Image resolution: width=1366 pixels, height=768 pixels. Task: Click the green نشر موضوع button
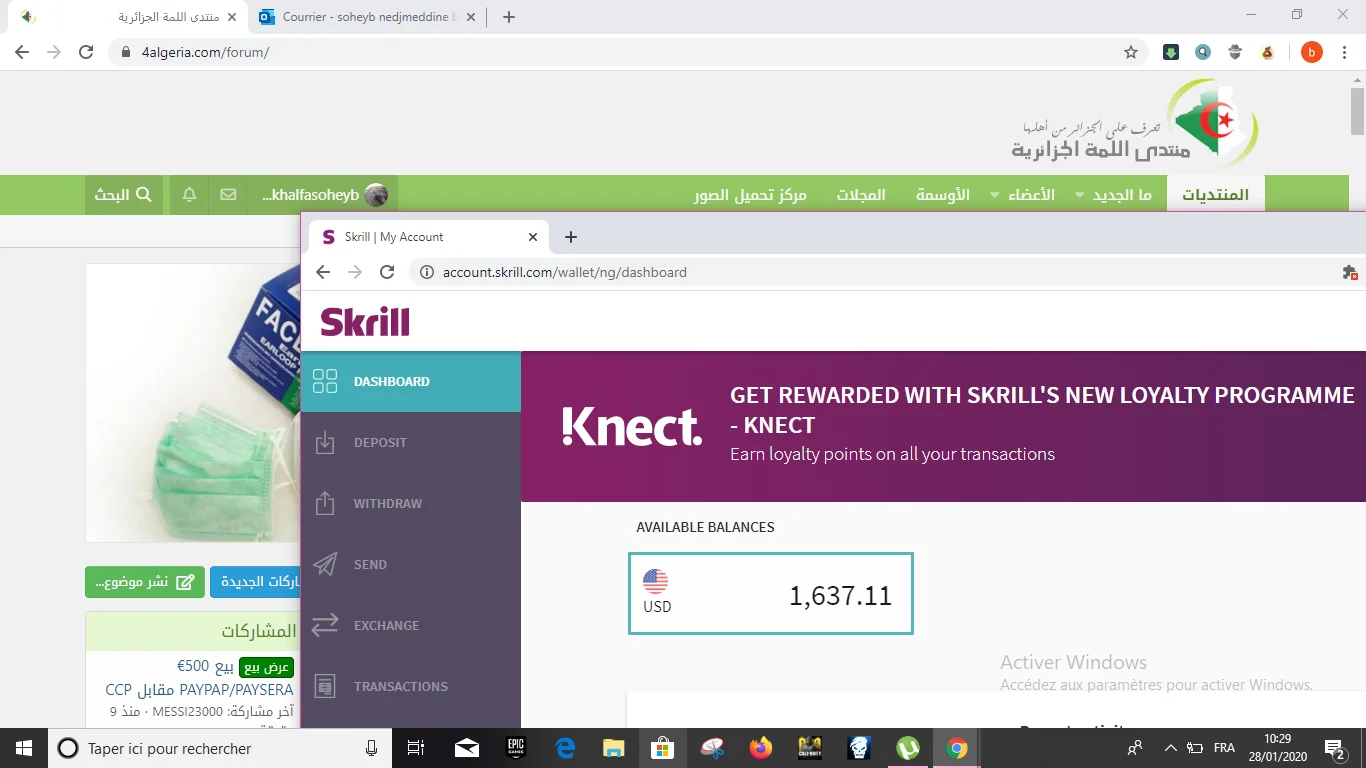[x=145, y=582]
